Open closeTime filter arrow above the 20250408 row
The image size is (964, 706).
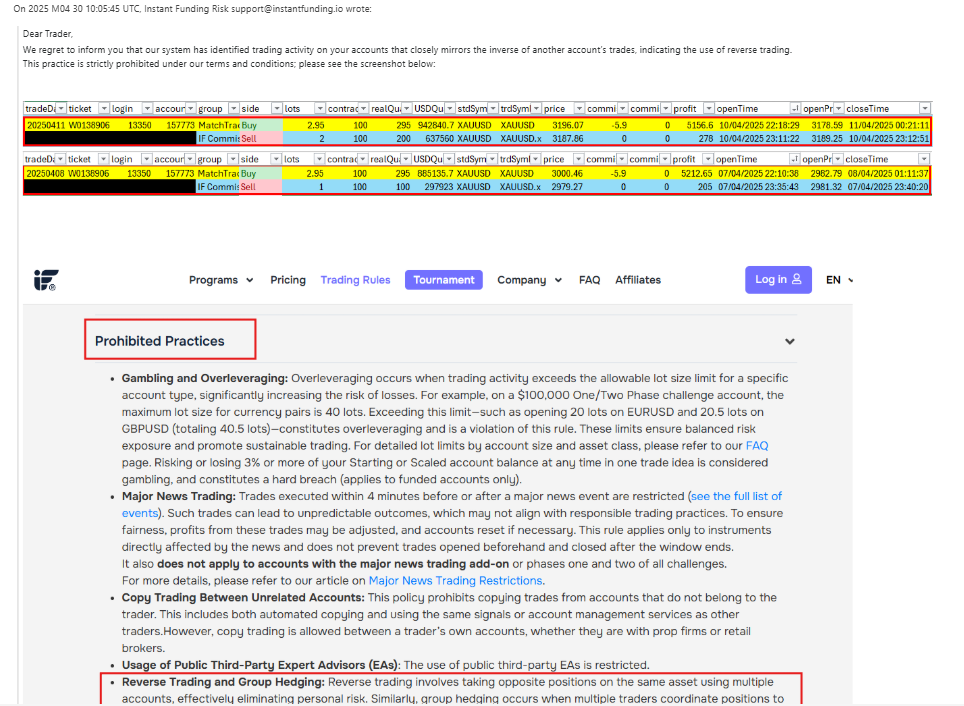(x=924, y=159)
